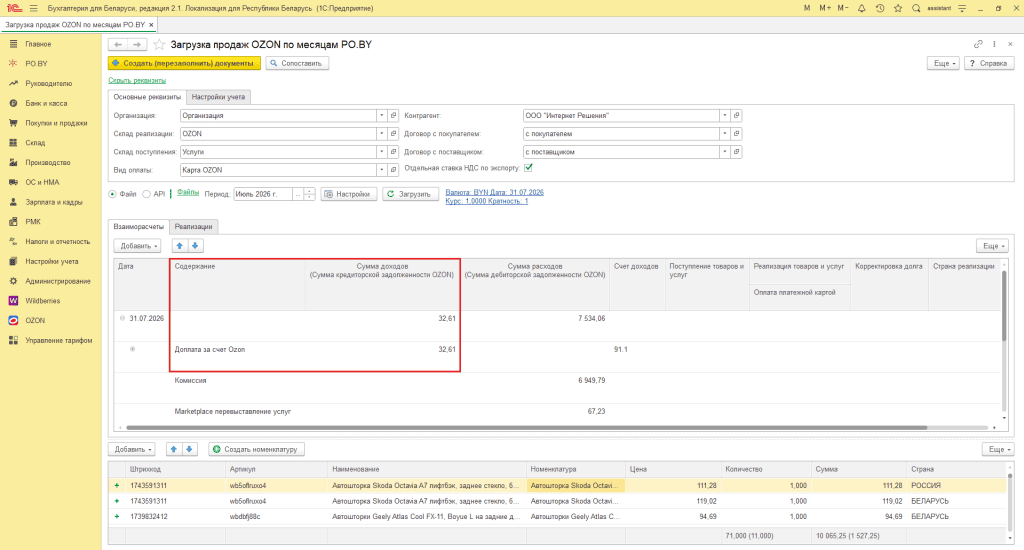Expand the Вид оплаты dropdown
Viewport: 1024px width, 550px height.
(x=381, y=170)
